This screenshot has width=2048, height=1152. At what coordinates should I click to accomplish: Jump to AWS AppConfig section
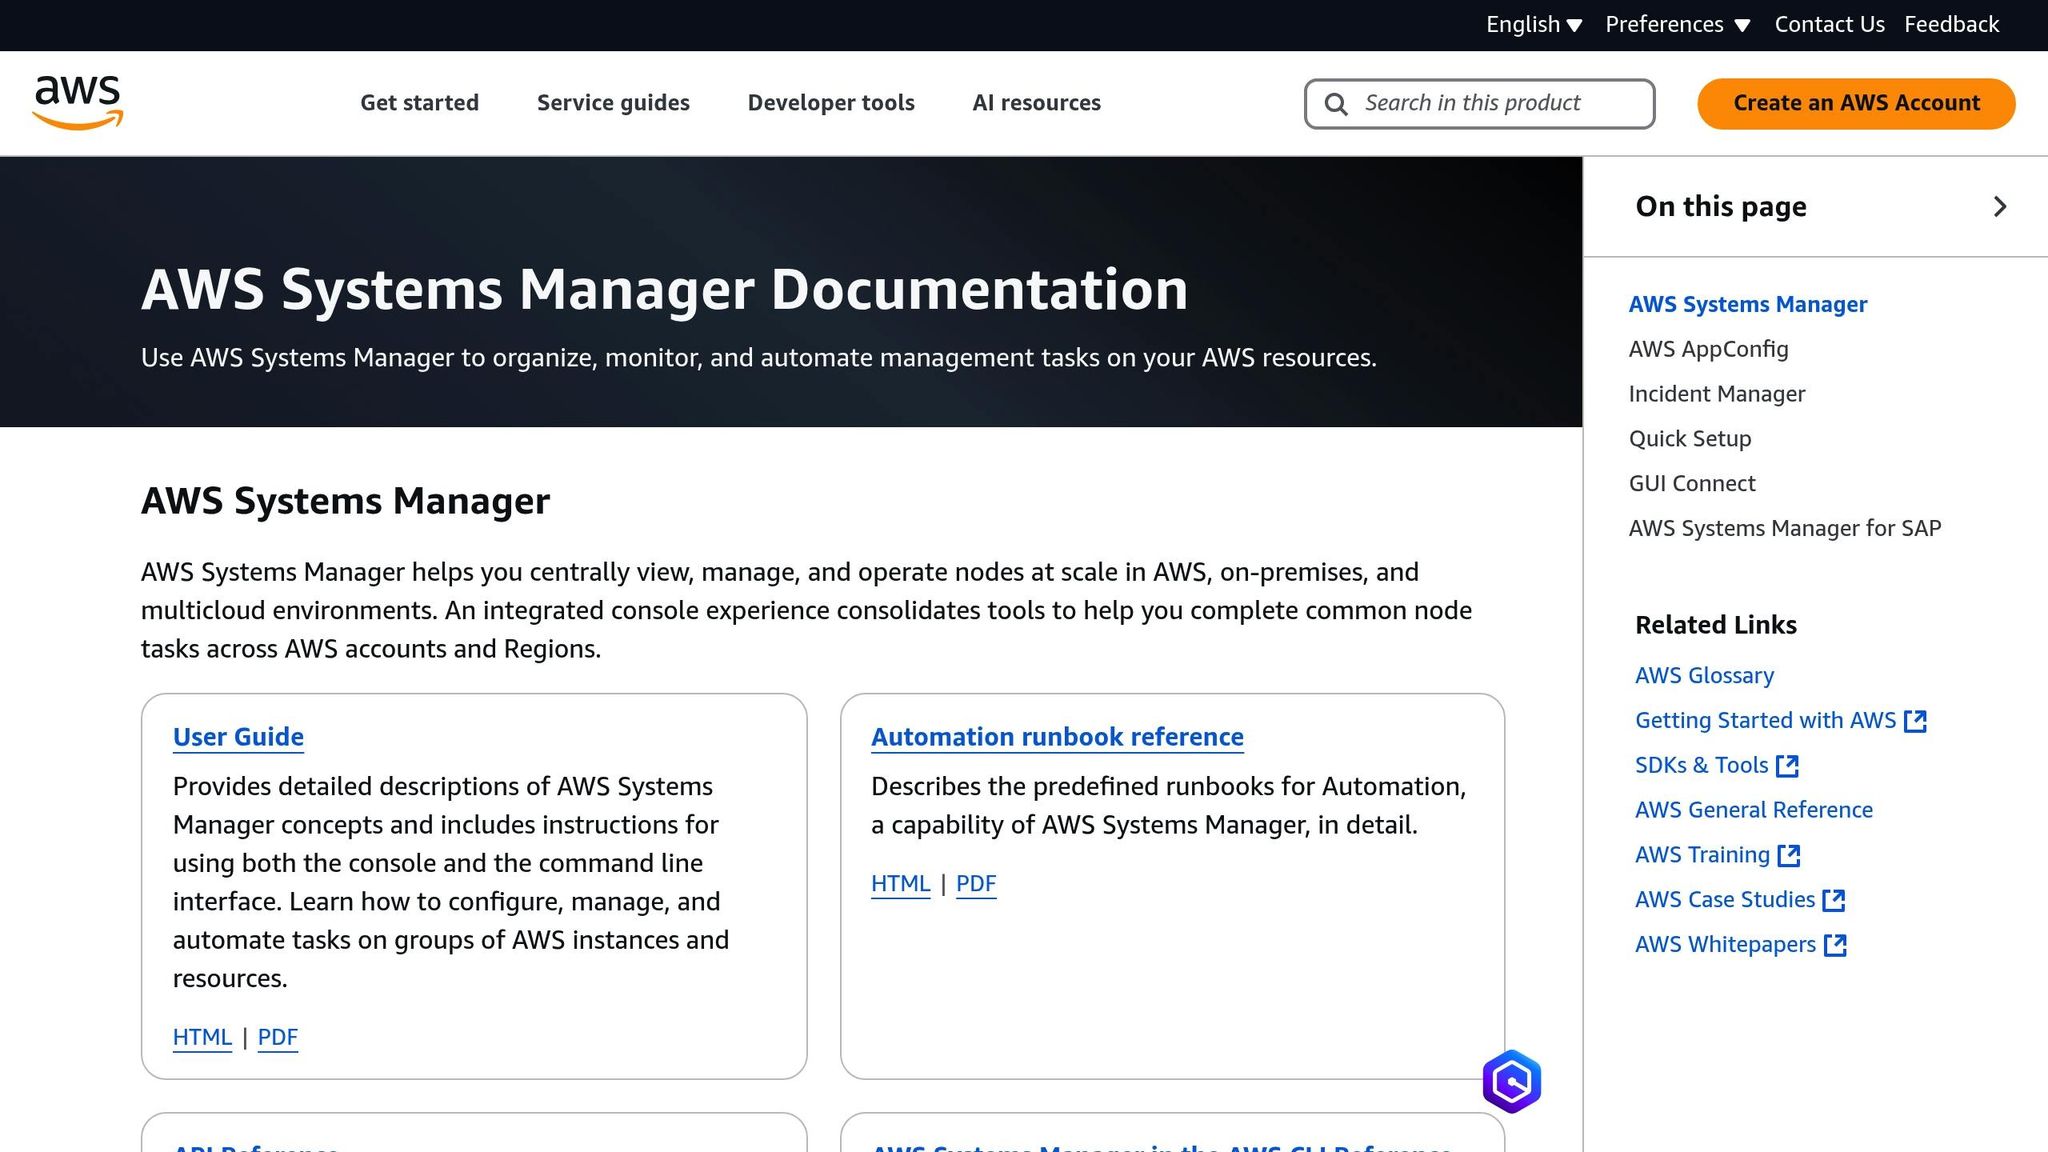click(1708, 349)
